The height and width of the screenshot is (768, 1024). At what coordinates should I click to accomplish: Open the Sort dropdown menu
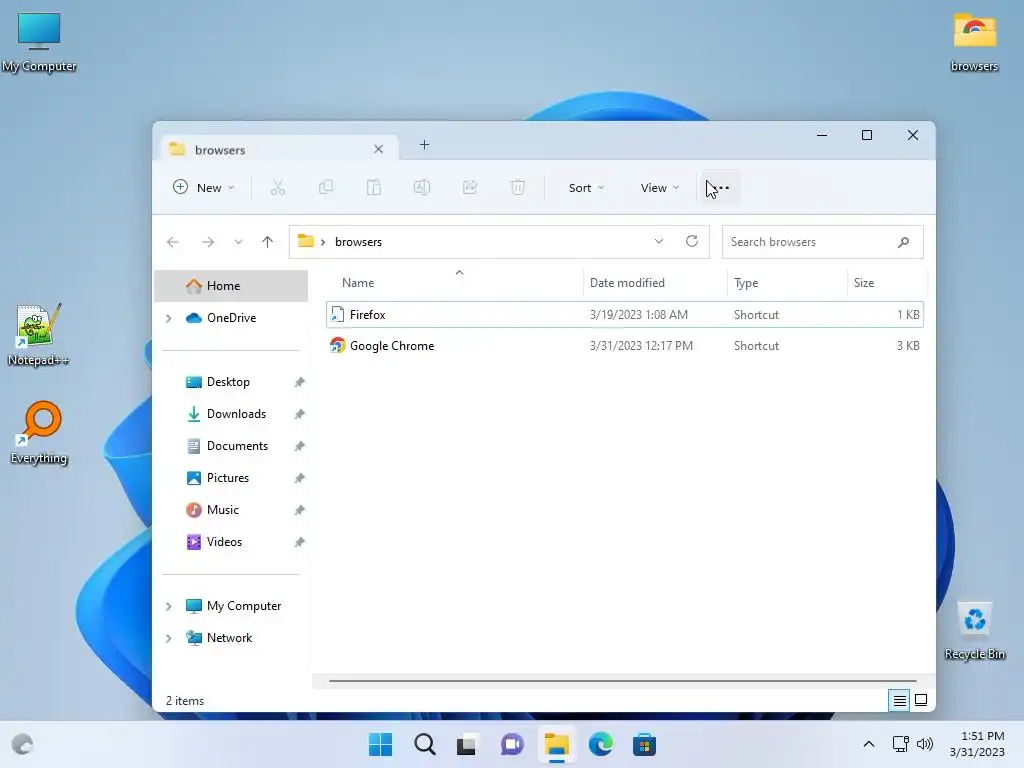(586, 188)
